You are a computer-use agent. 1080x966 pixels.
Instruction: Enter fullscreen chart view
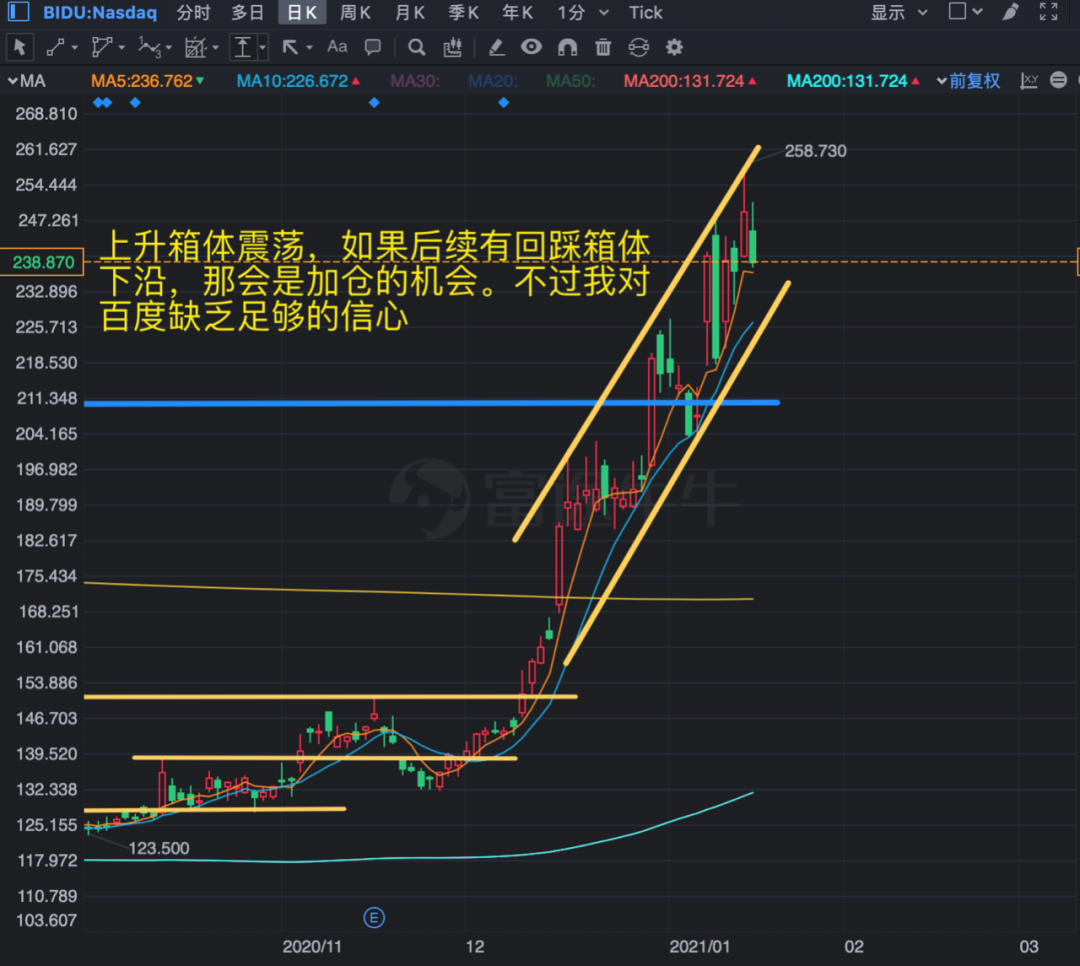(1048, 12)
